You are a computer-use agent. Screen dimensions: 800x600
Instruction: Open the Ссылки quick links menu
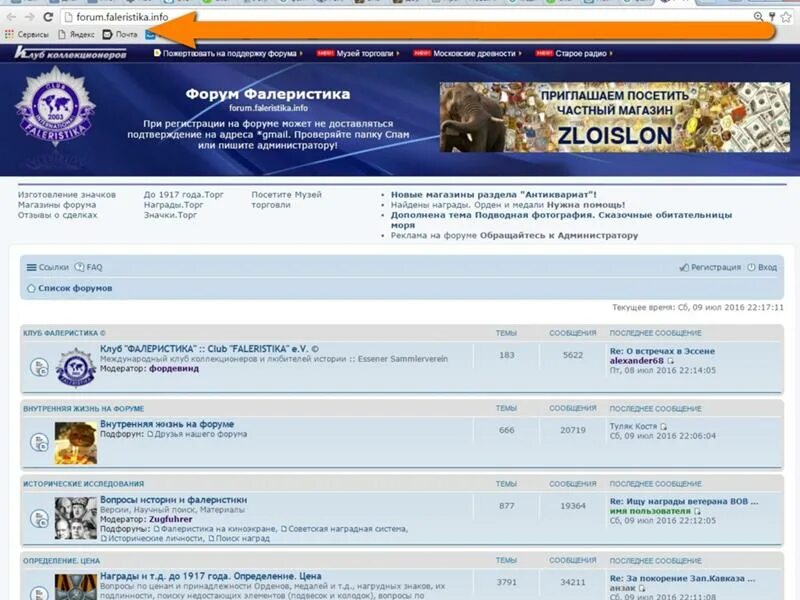click(x=47, y=267)
